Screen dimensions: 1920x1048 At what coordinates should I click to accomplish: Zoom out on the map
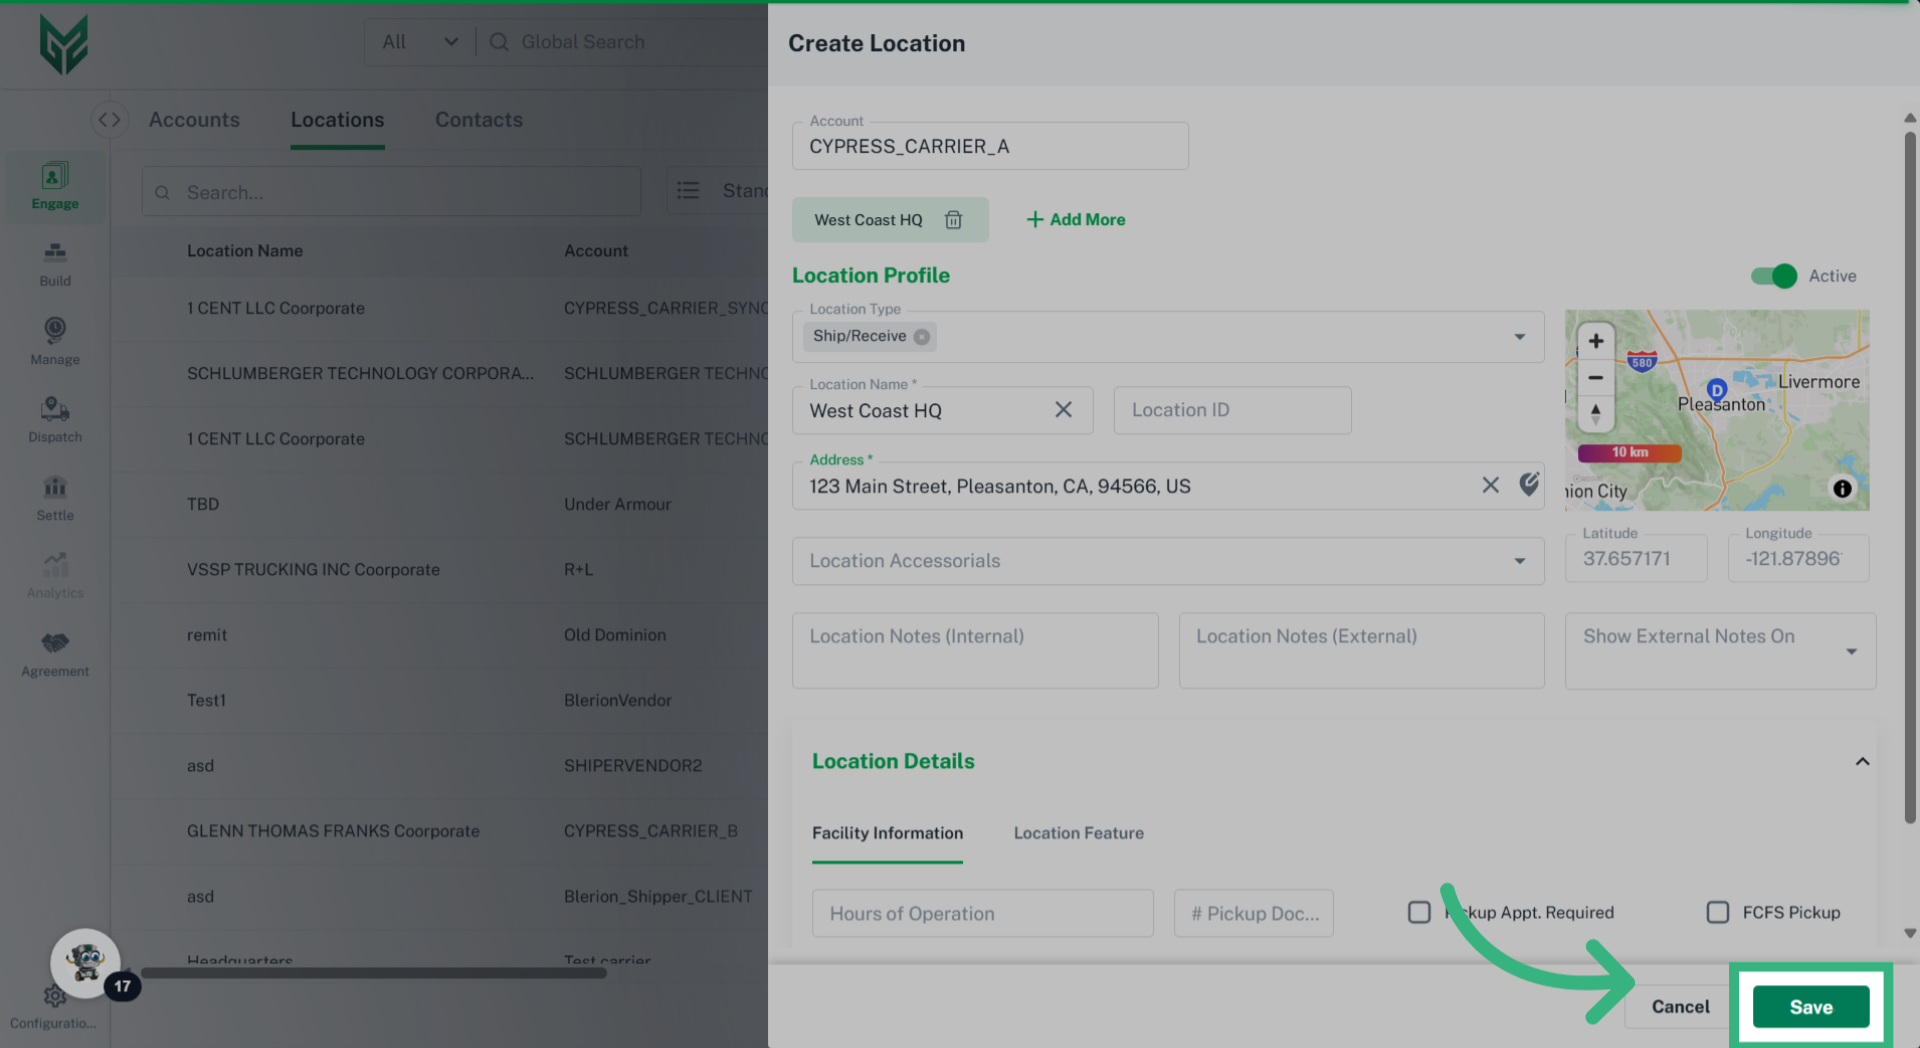[1596, 378]
